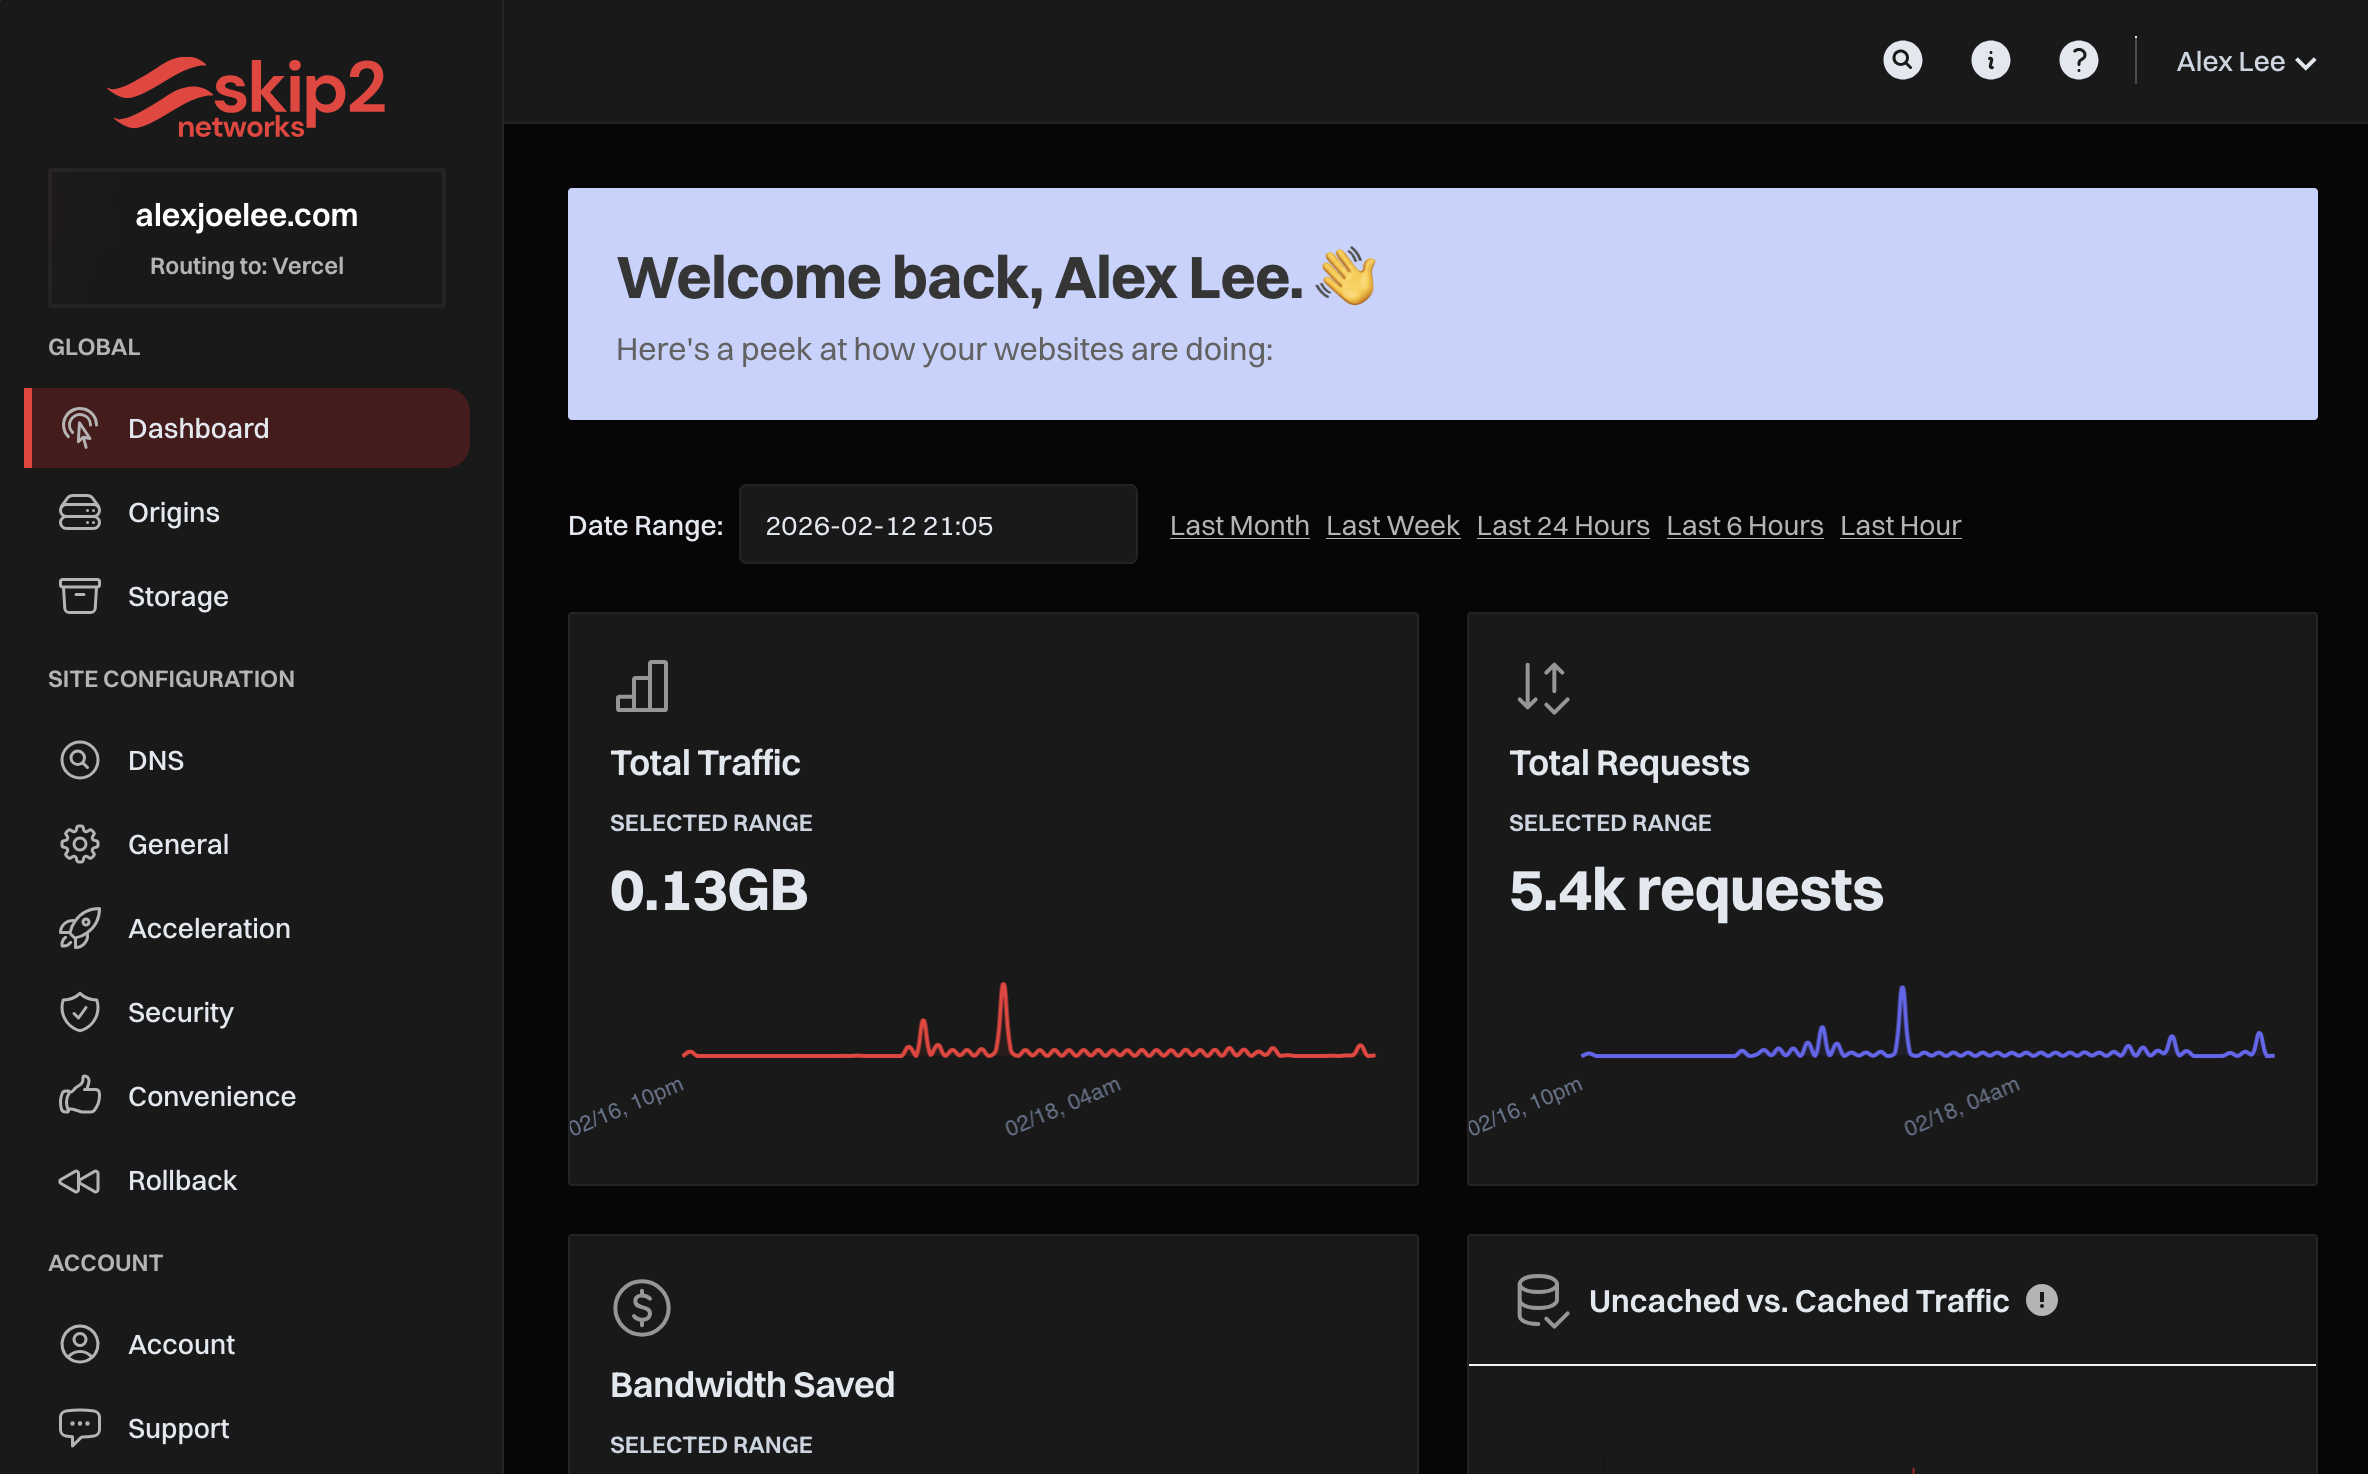The width and height of the screenshot is (2368, 1474).
Task: Click the search magnifier icon in header
Action: tap(1902, 61)
